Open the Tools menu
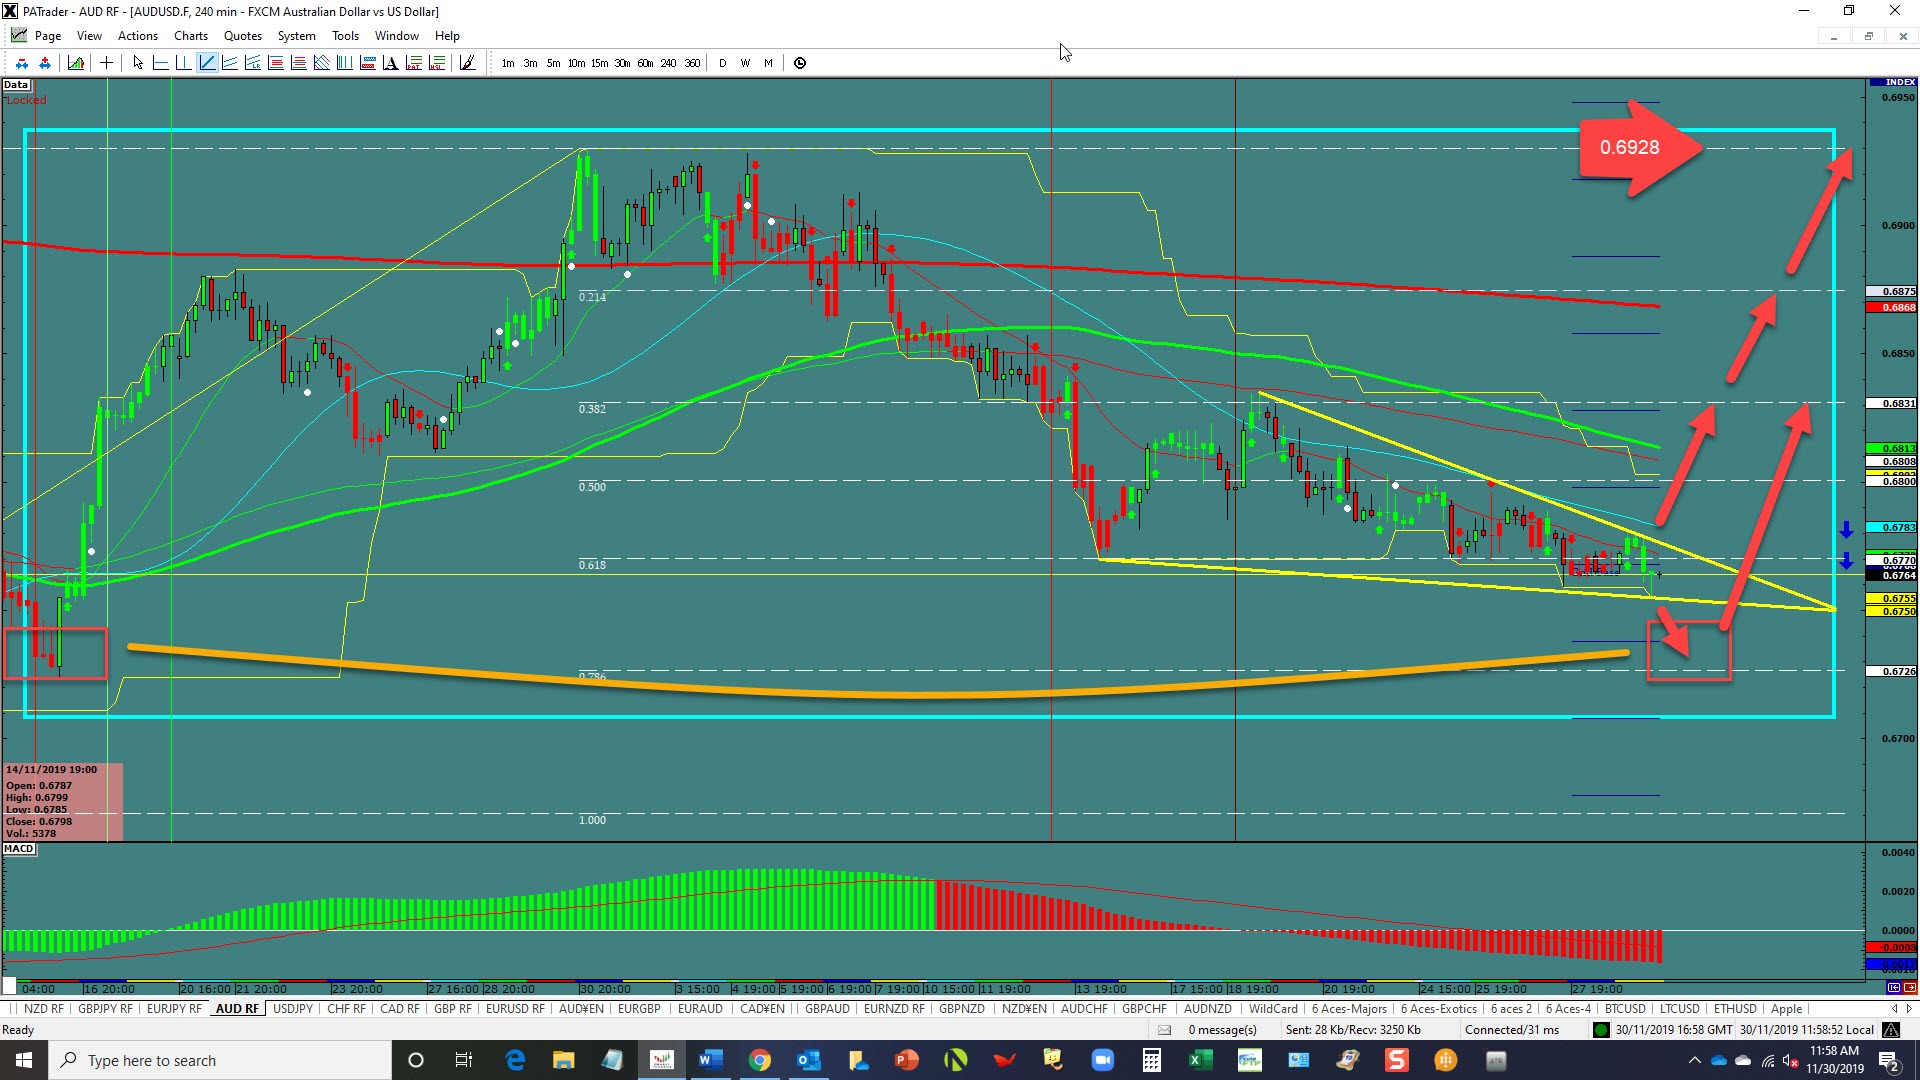The image size is (1920, 1080). 346,36
